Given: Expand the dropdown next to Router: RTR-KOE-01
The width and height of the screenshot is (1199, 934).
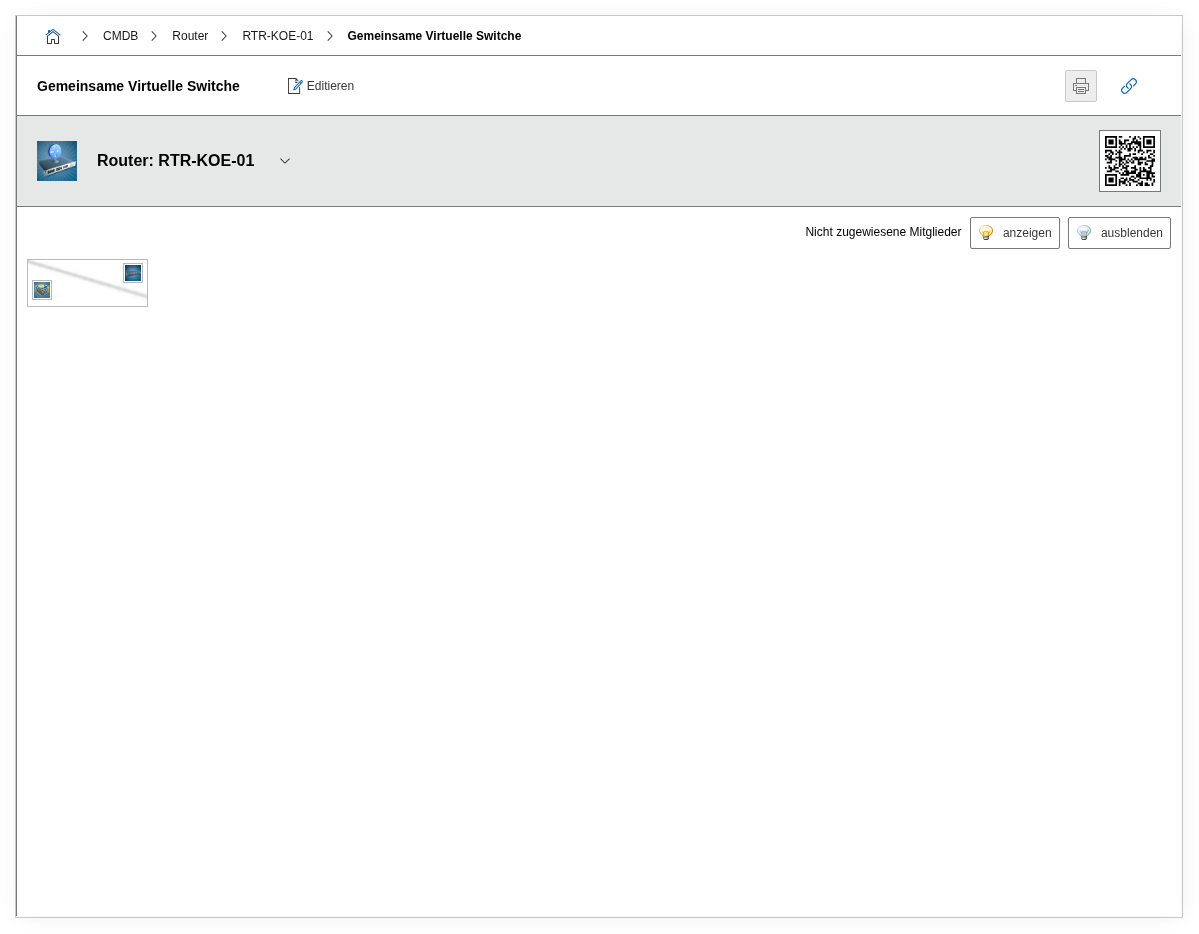Looking at the screenshot, I should point(285,161).
